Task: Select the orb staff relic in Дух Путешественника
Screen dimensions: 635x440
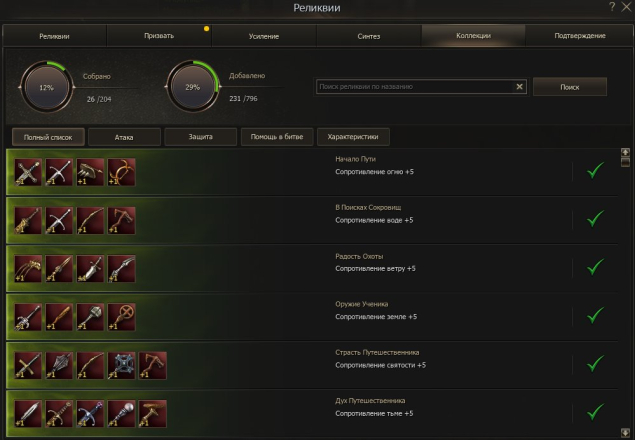Action: 121,414
